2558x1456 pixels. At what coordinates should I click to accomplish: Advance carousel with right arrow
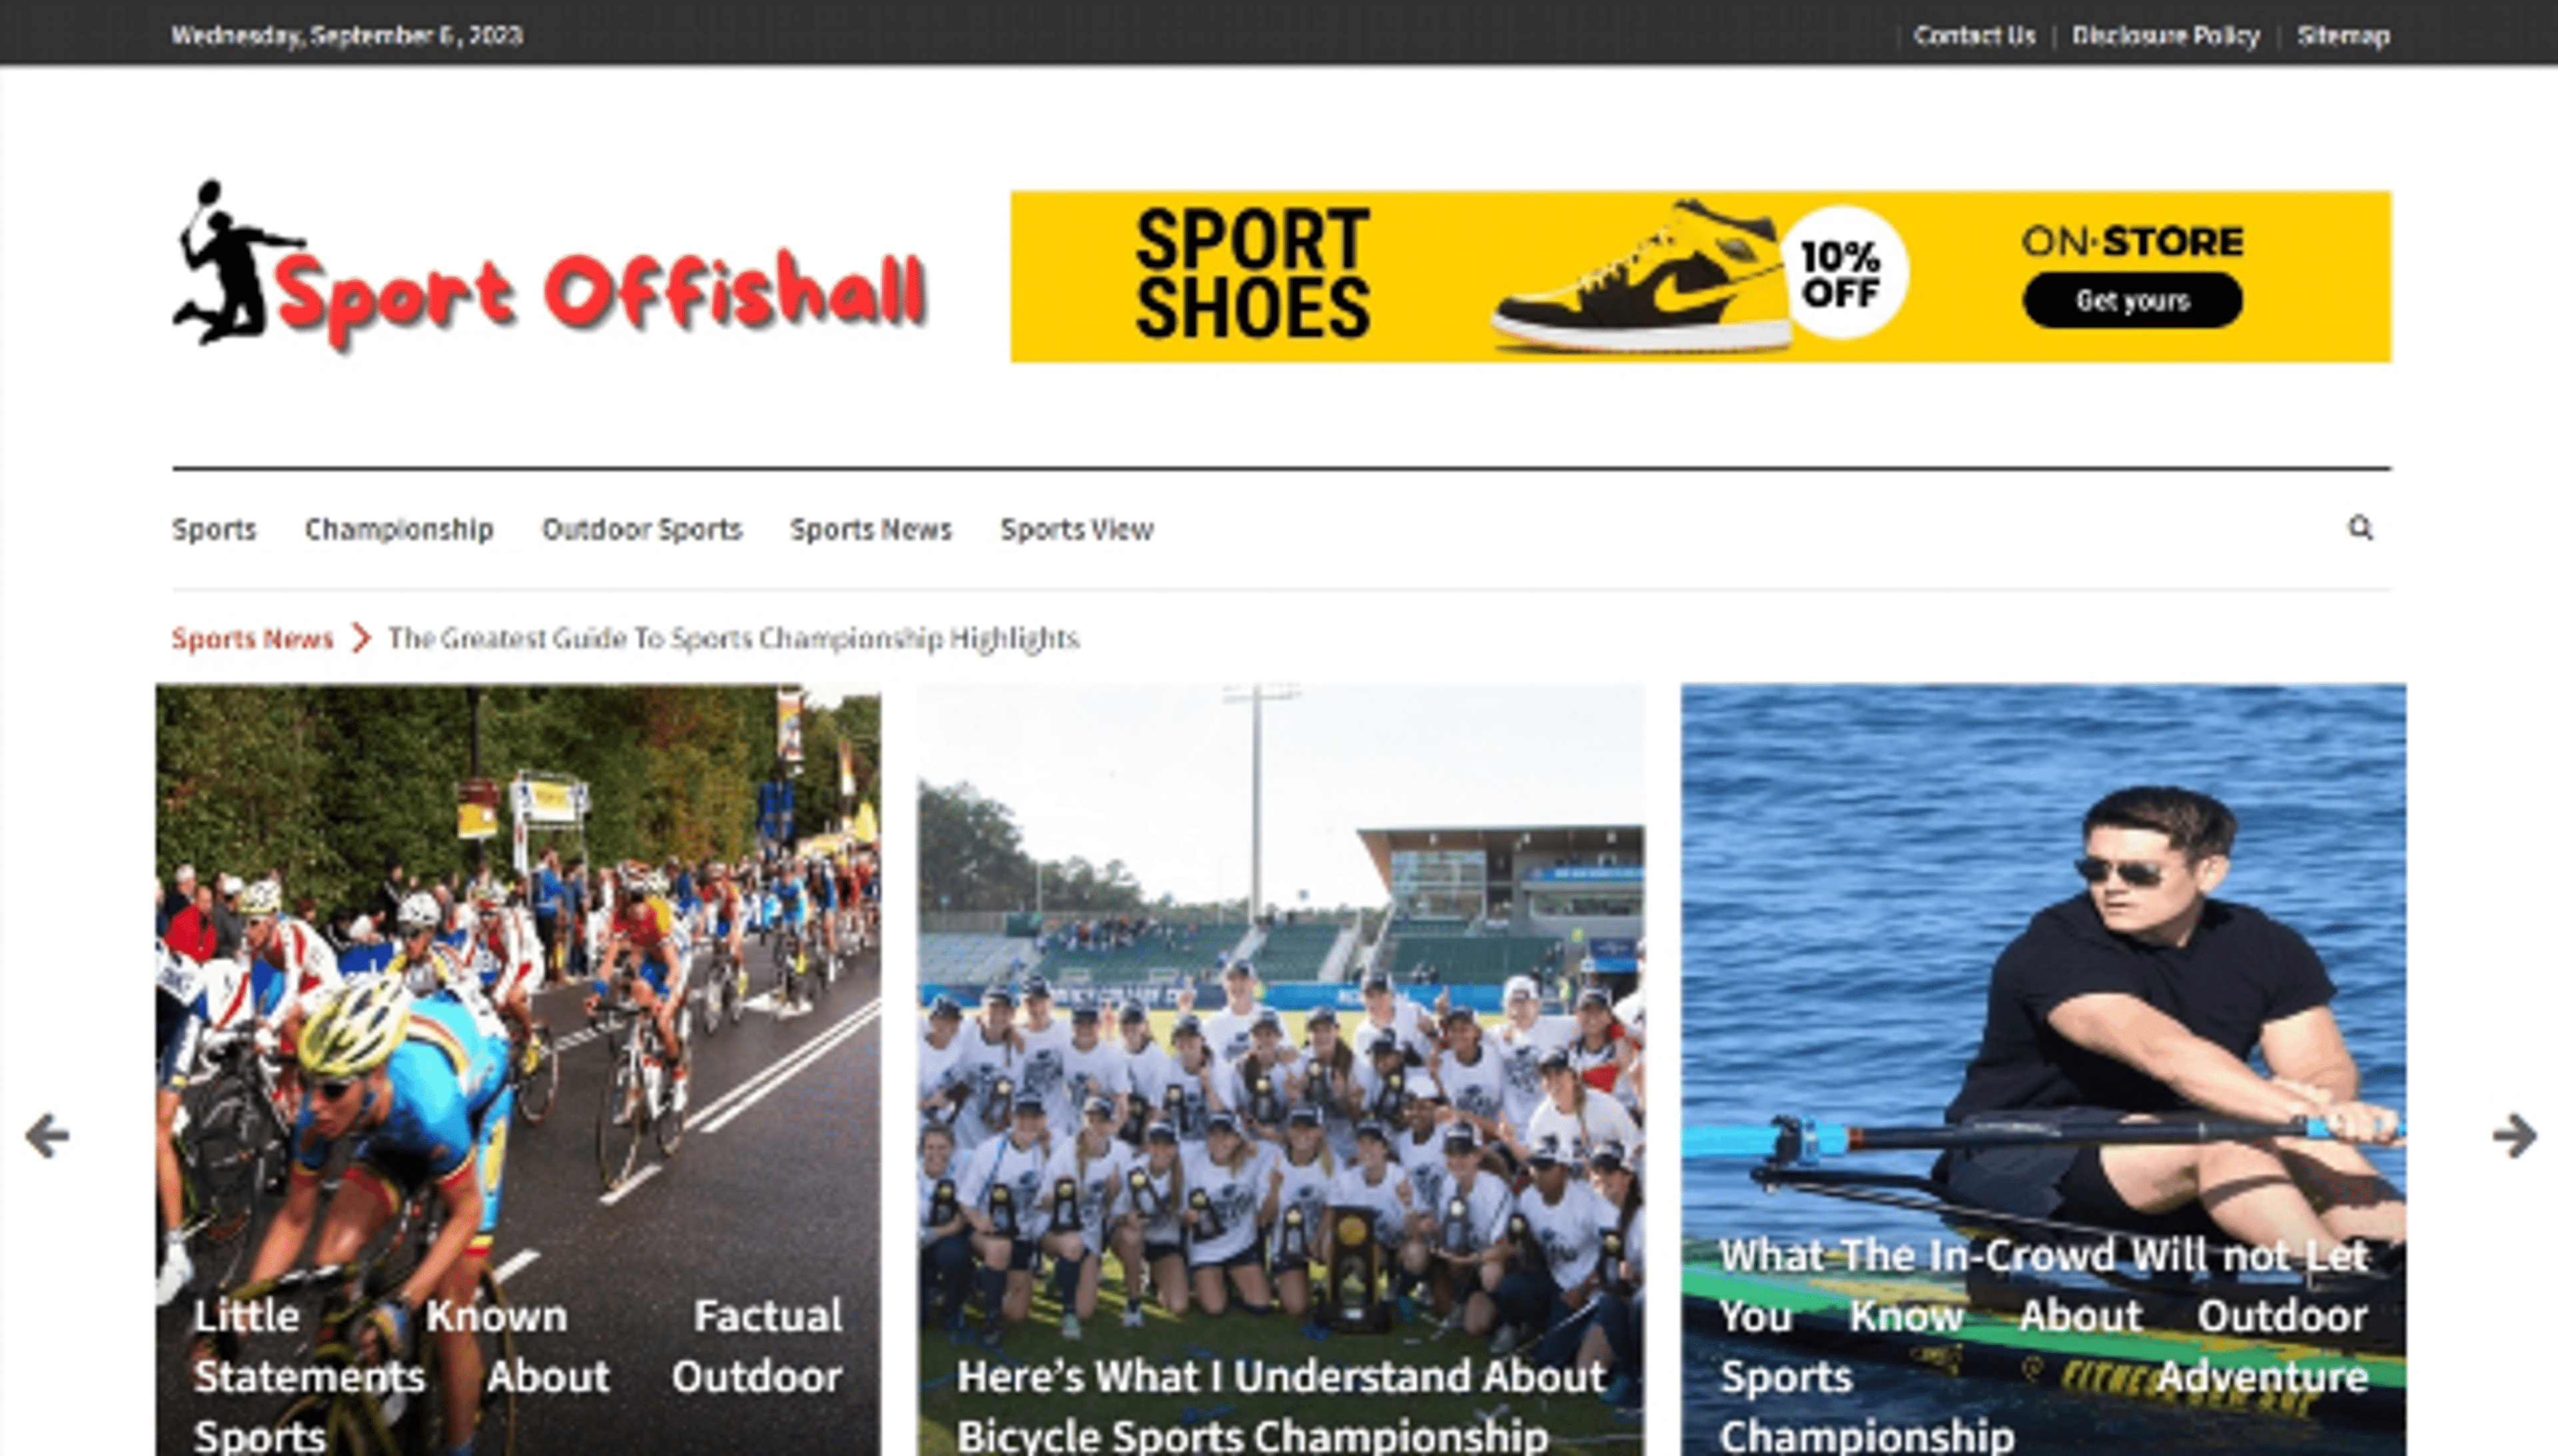click(x=2514, y=1136)
